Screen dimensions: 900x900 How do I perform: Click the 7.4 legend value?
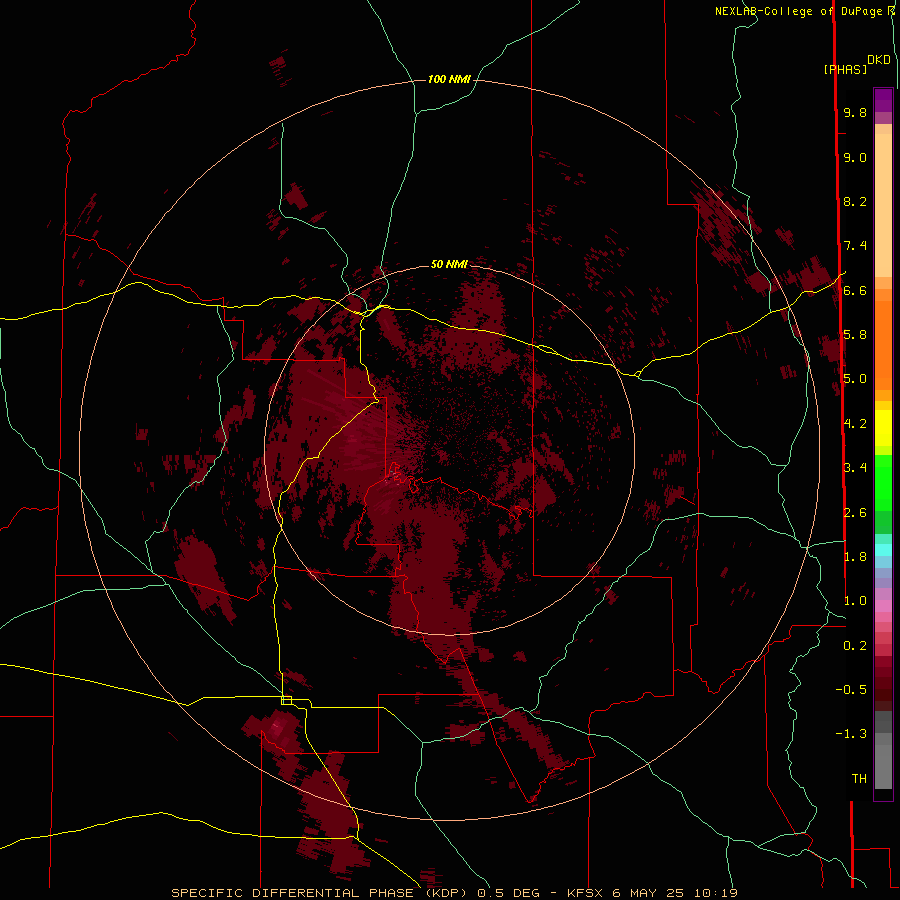[855, 246]
